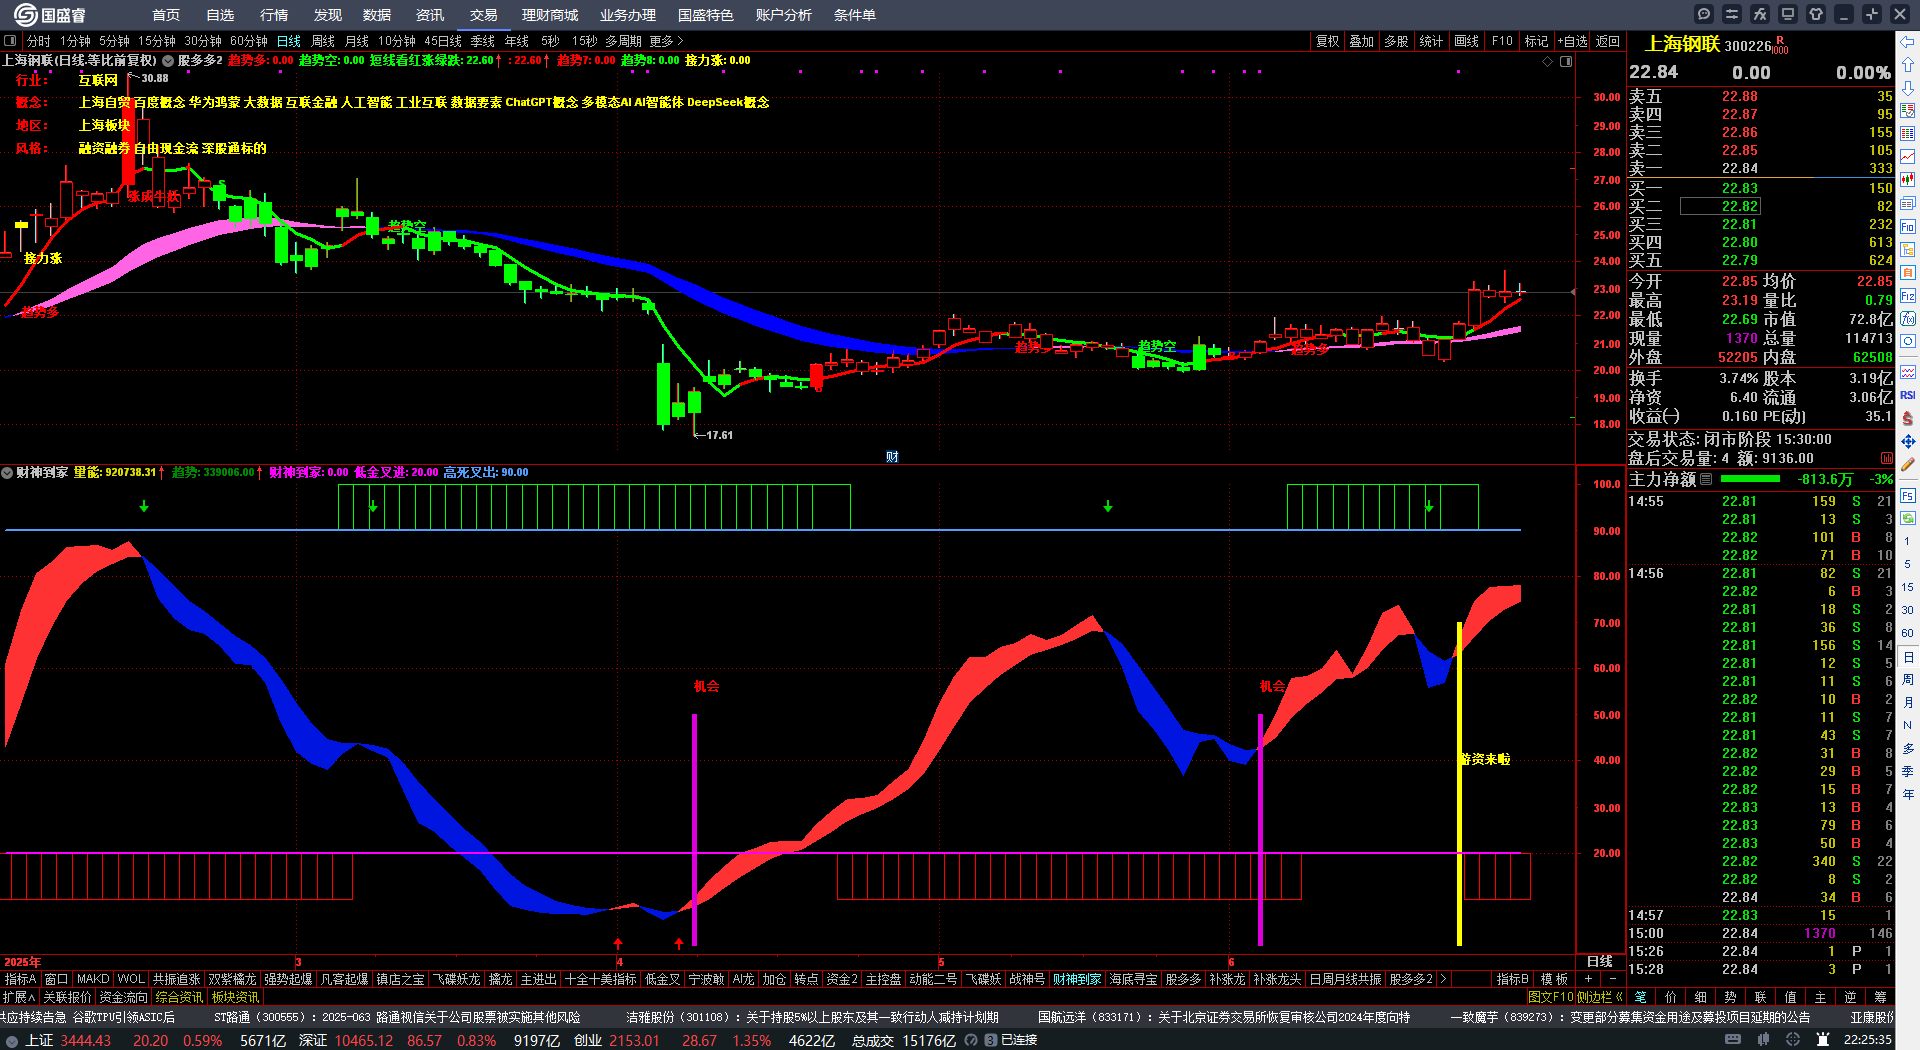1920x1050 pixels.
Task: Open 指标B indicator selector
Action: pos(1512,979)
